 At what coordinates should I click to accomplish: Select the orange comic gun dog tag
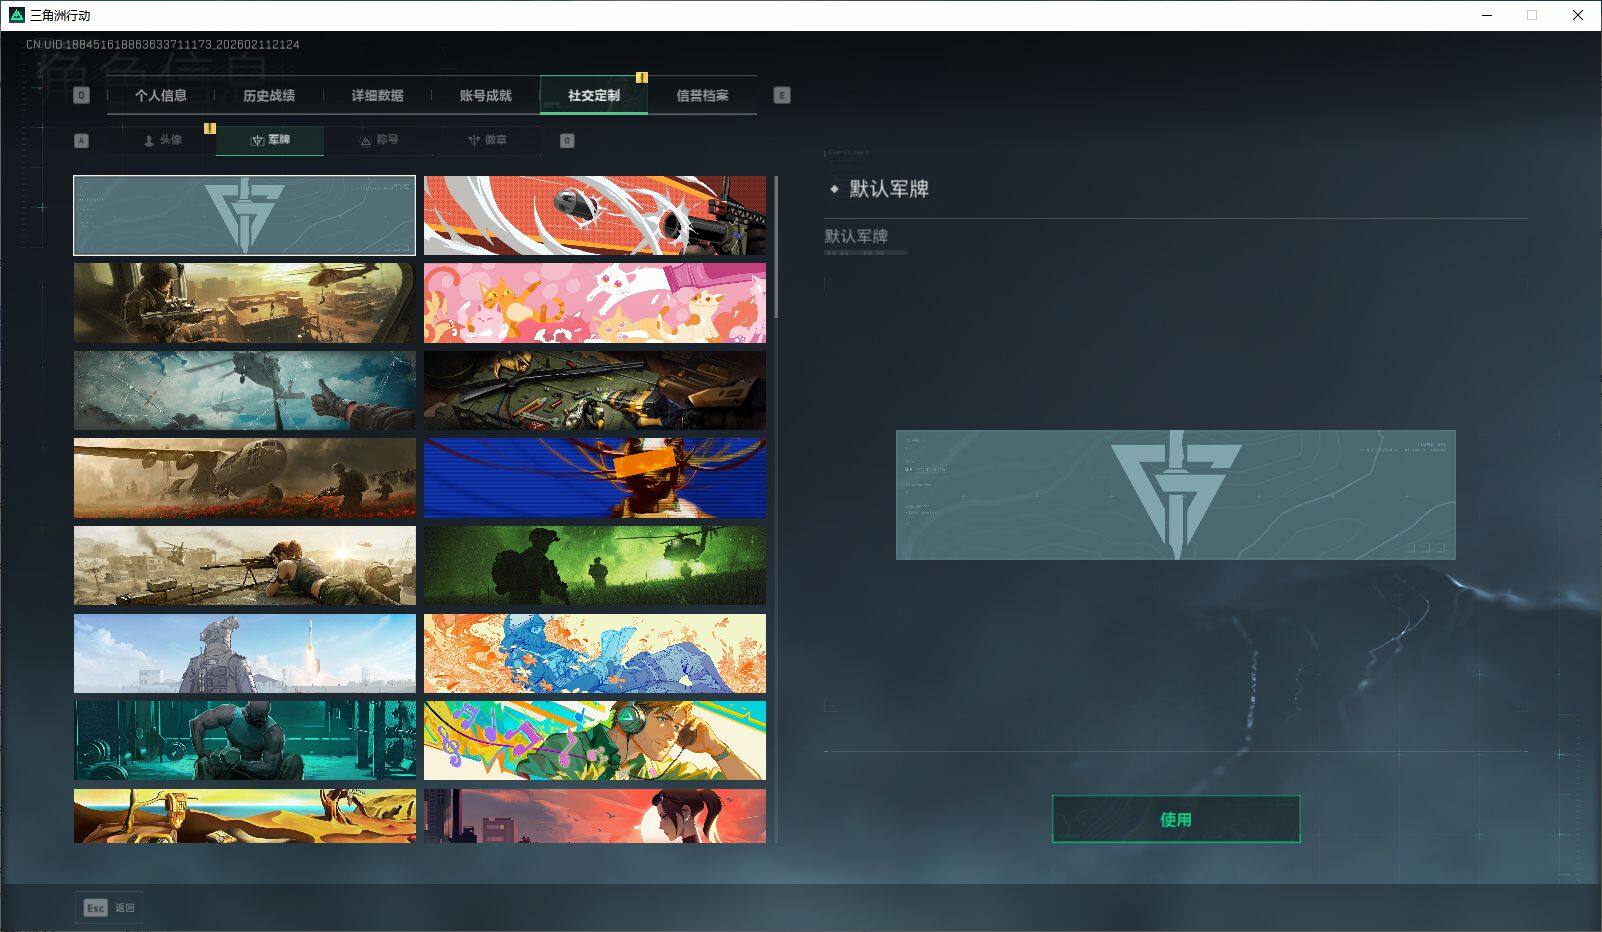click(595, 215)
